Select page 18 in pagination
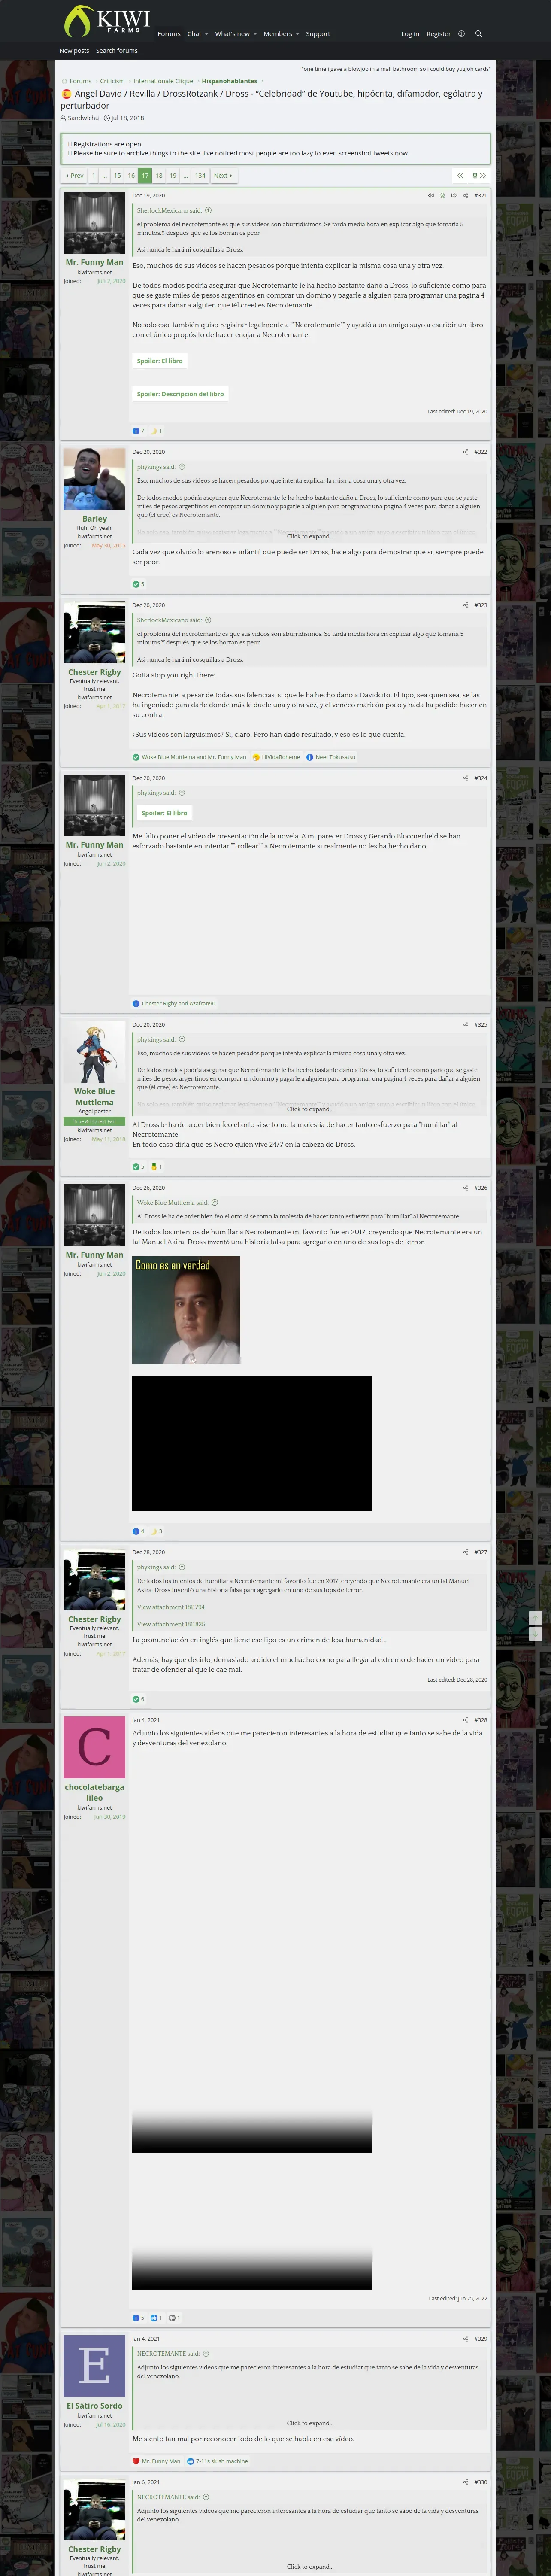 (x=159, y=175)
